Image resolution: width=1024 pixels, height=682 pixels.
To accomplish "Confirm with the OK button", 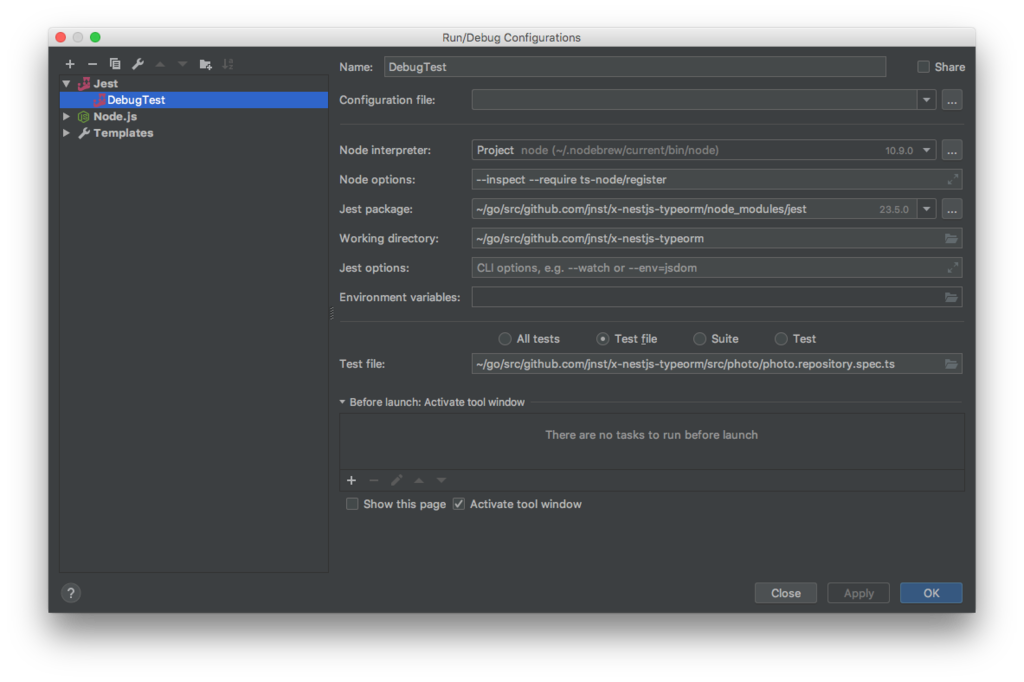I will (931, 593).
